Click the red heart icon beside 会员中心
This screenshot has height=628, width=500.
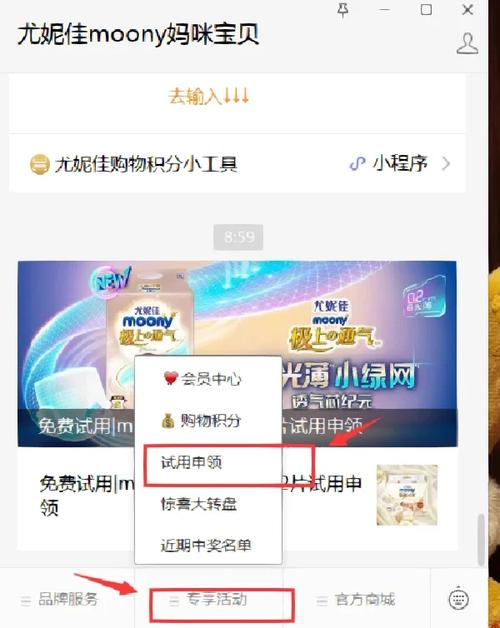171,378
